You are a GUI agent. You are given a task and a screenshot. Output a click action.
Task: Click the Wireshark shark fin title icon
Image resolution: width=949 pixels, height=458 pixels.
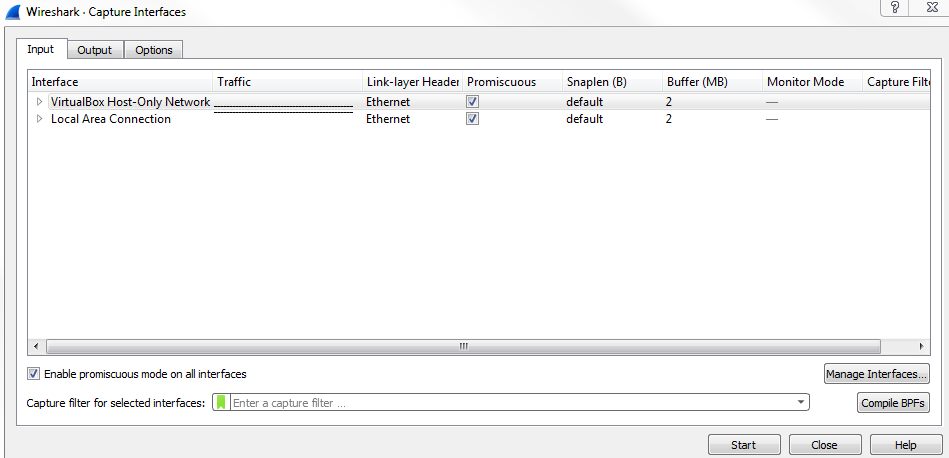tap(13, 11)
